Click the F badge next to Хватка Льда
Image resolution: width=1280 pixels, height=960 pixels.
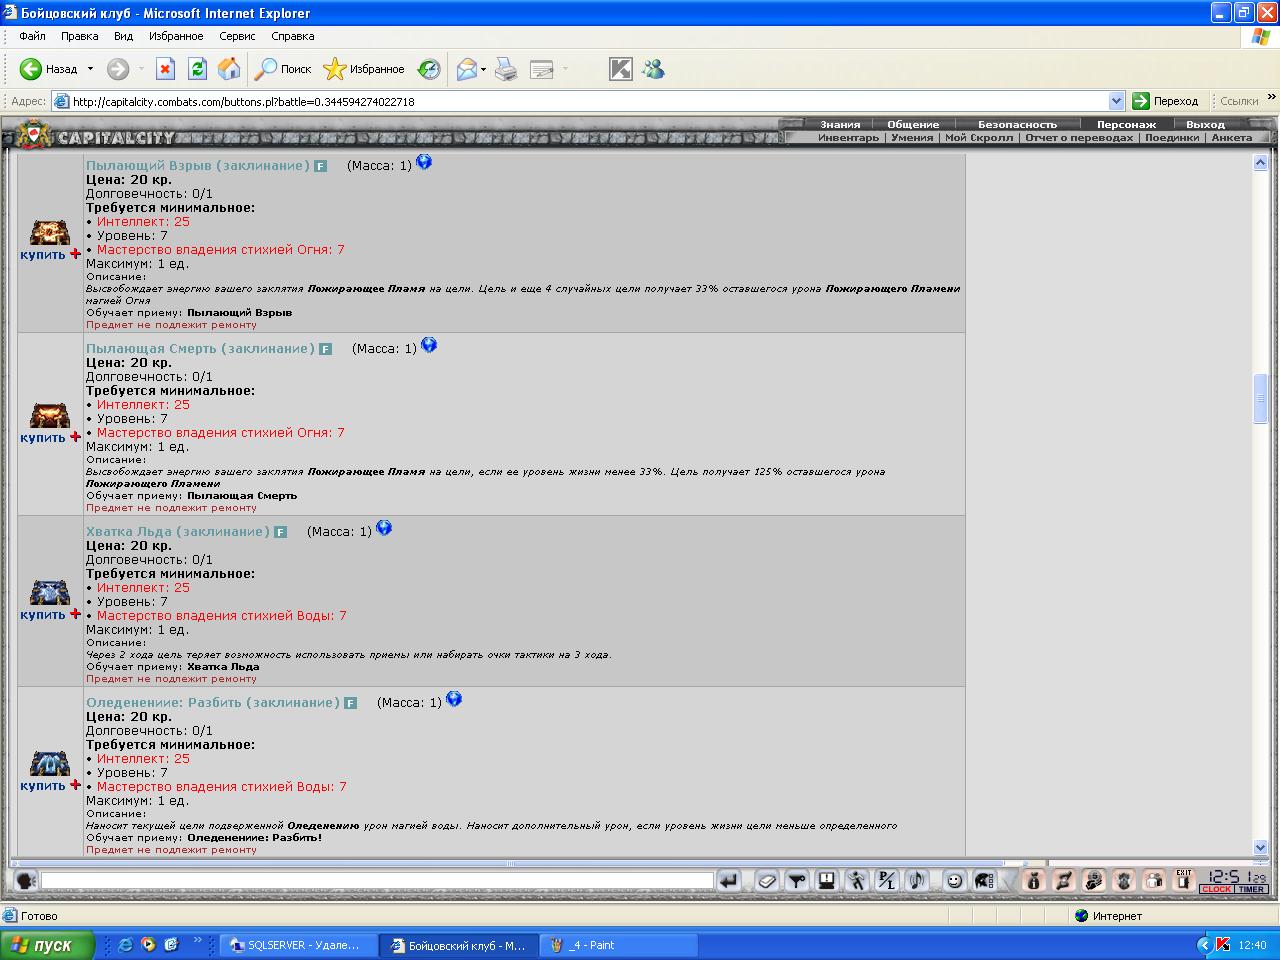pos(280,532)
